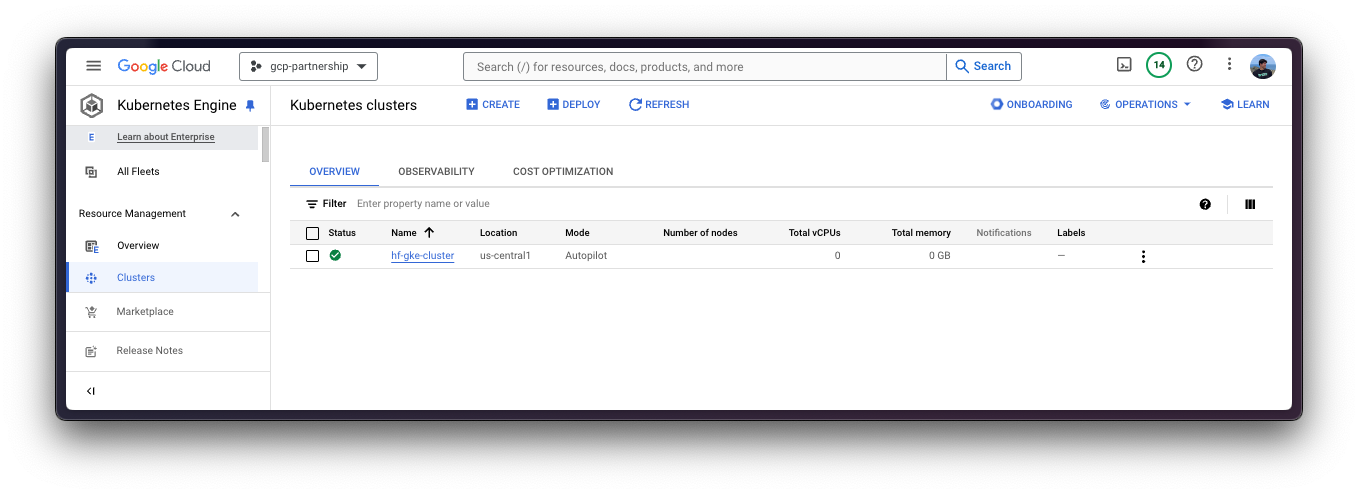Screen dimensions: 1358x494
Task: Open Marketplace from sidebar
Action: tap(145, 312)
